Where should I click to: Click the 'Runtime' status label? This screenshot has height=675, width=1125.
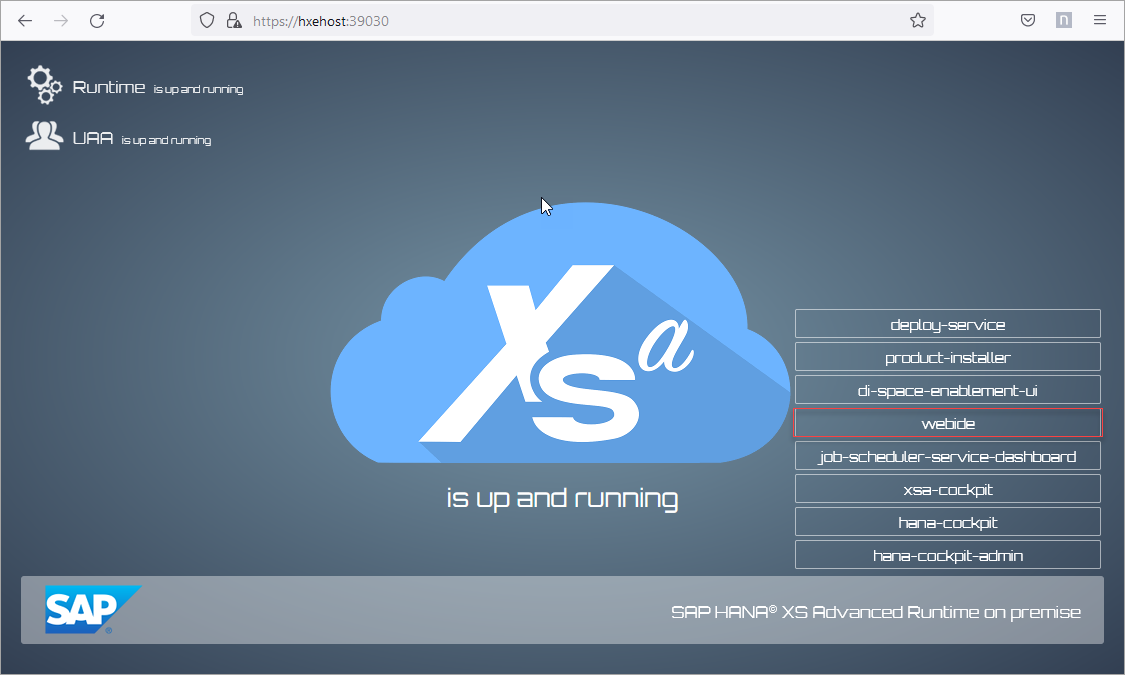(109, 88)
